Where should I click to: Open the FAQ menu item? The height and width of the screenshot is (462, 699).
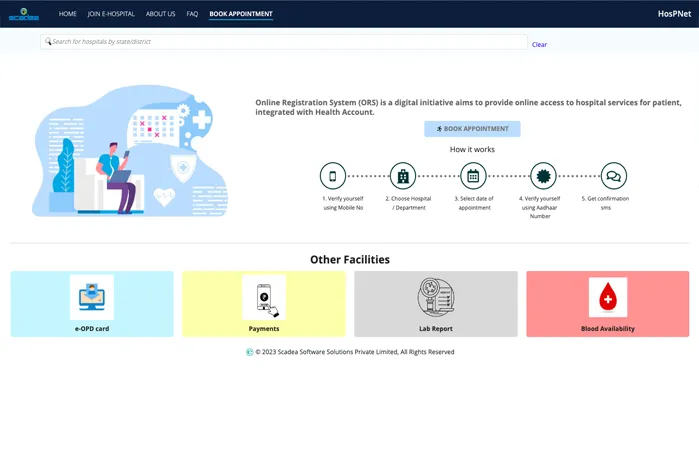coord(192,14)
